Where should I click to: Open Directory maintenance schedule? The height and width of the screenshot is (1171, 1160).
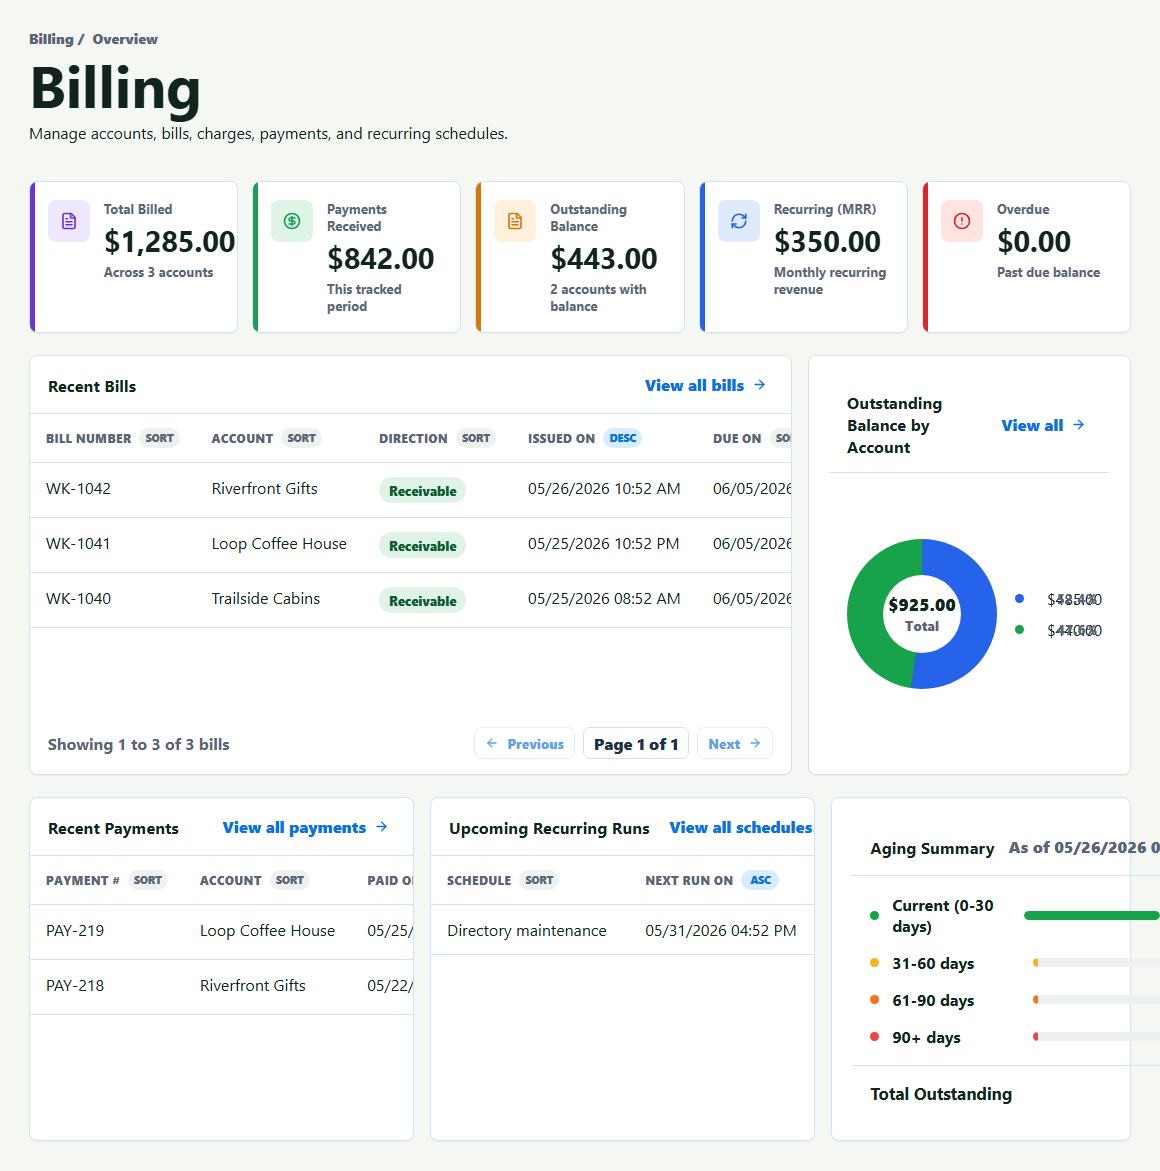pos(527,931)
